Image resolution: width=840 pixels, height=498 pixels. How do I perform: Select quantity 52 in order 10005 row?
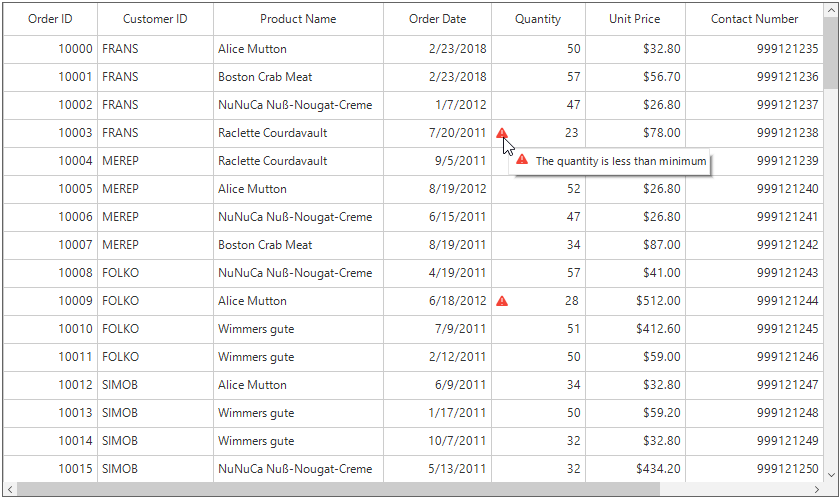[x=538, y=189]
